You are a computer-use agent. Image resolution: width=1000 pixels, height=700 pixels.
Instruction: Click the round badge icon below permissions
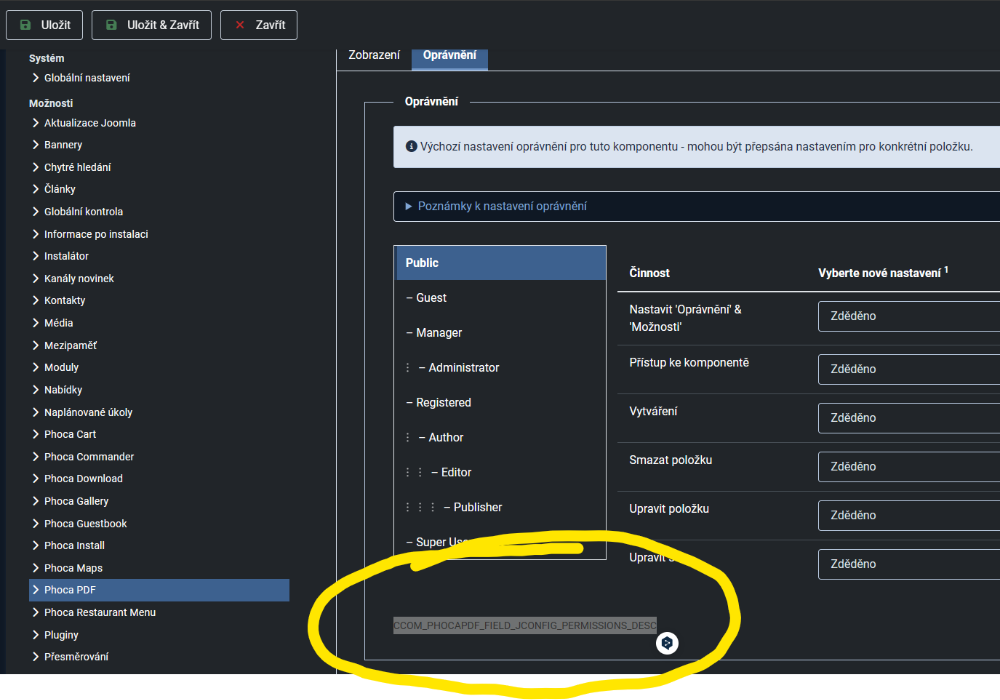pyautogui.click(x=667, y=643)
